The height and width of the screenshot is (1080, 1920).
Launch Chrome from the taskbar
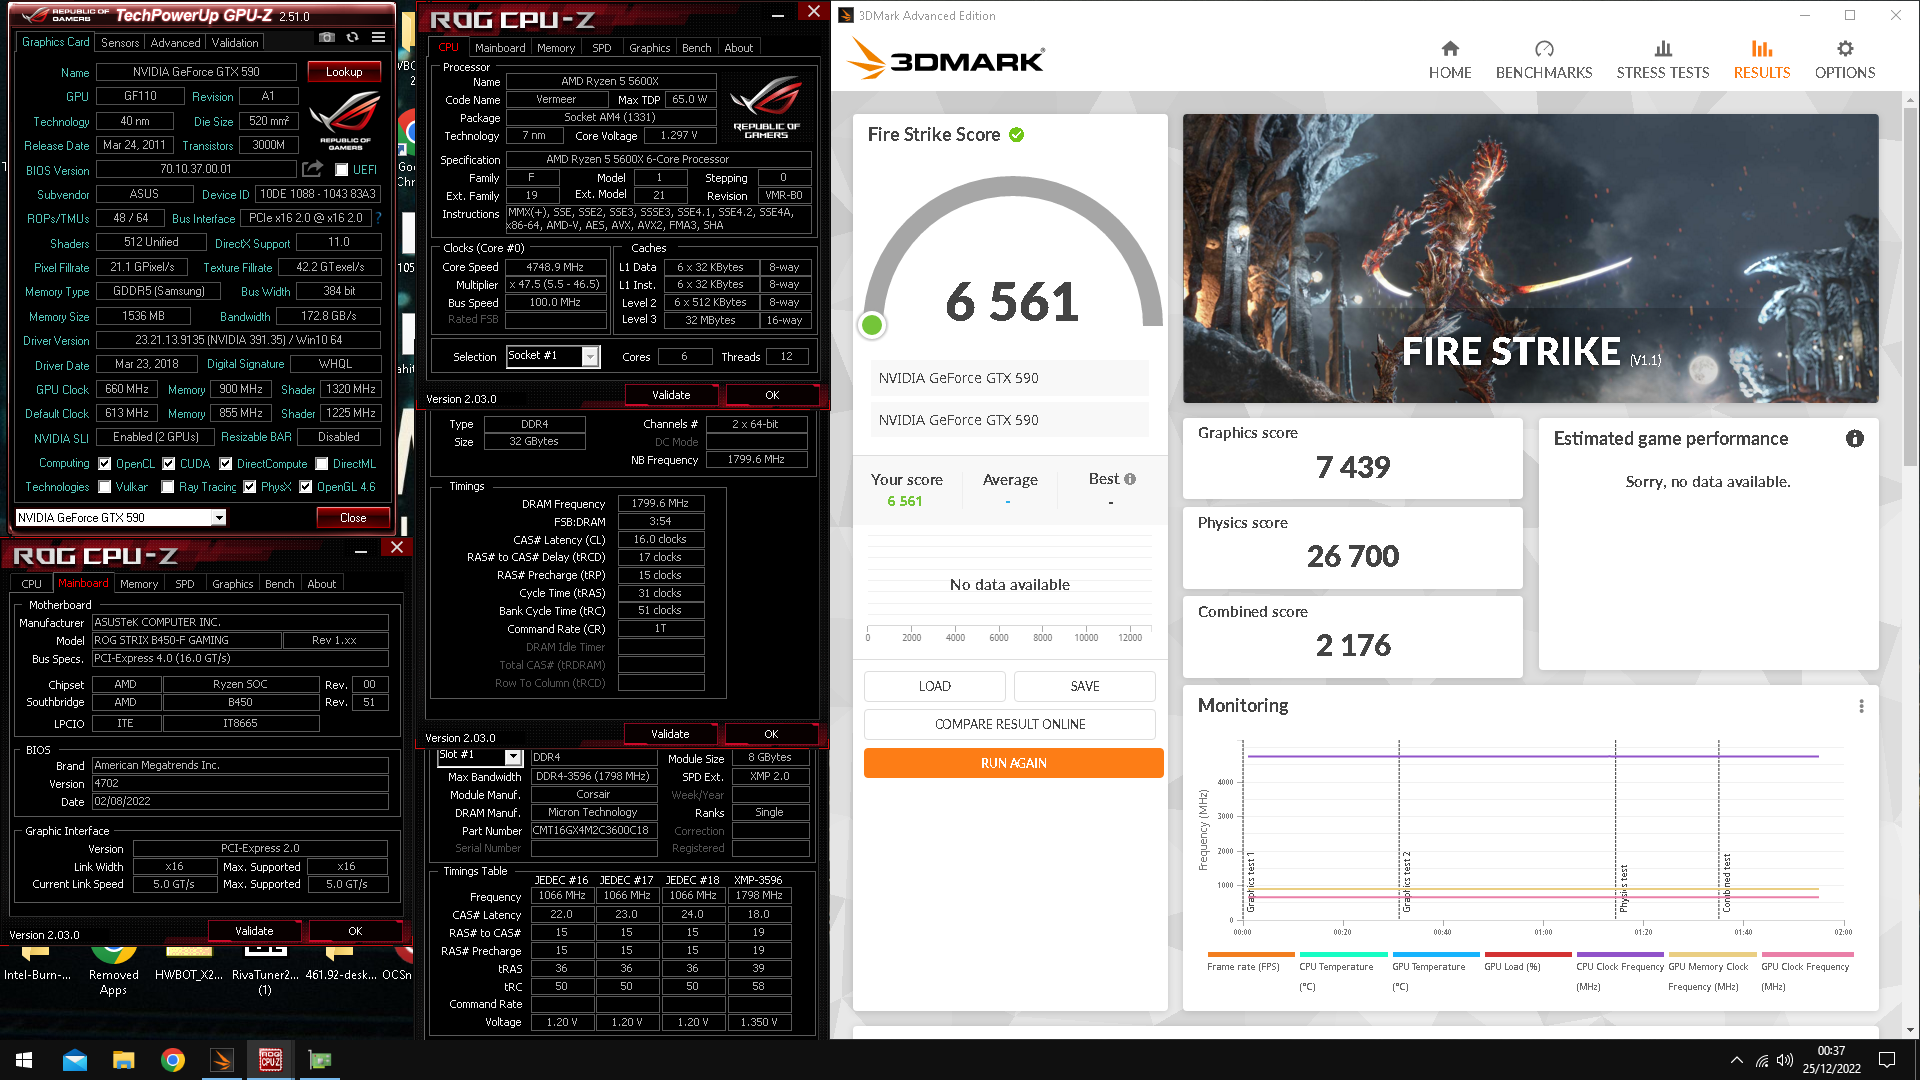point(172,1060)
